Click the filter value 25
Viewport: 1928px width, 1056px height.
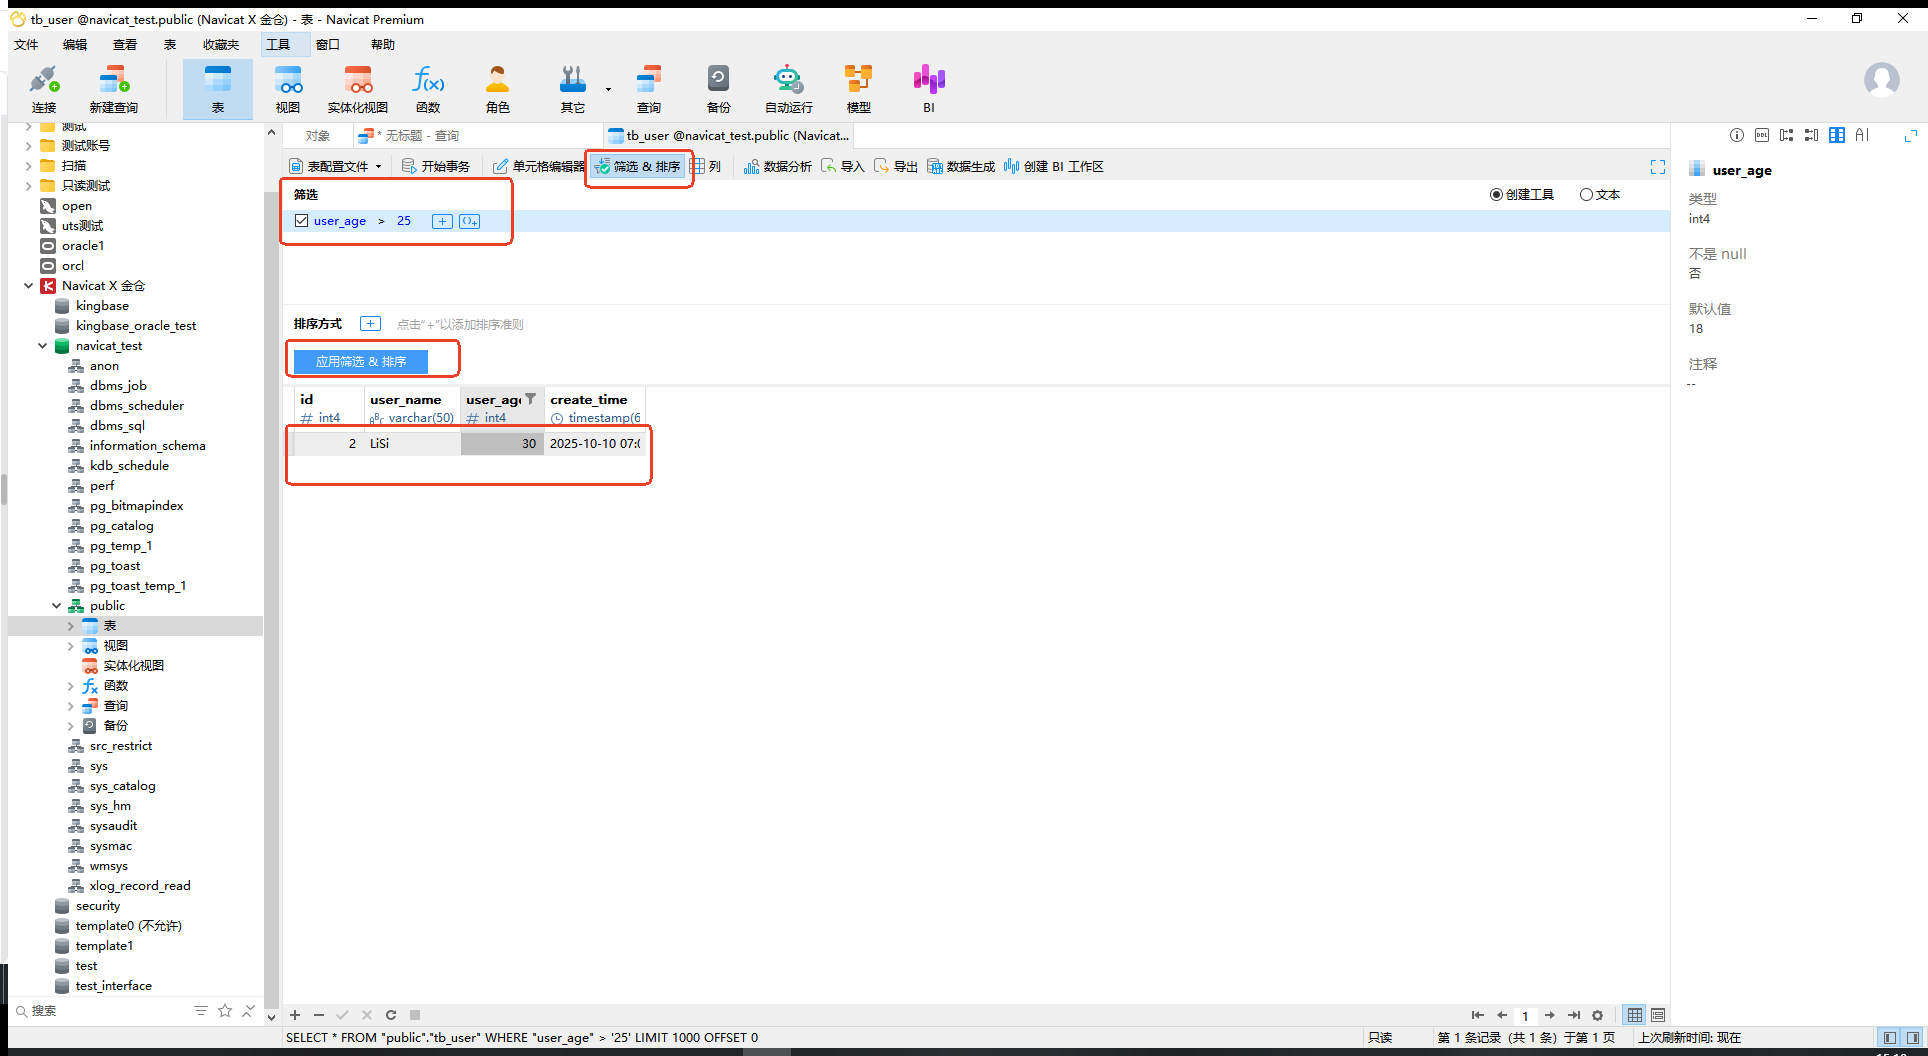tap(404, 221)
